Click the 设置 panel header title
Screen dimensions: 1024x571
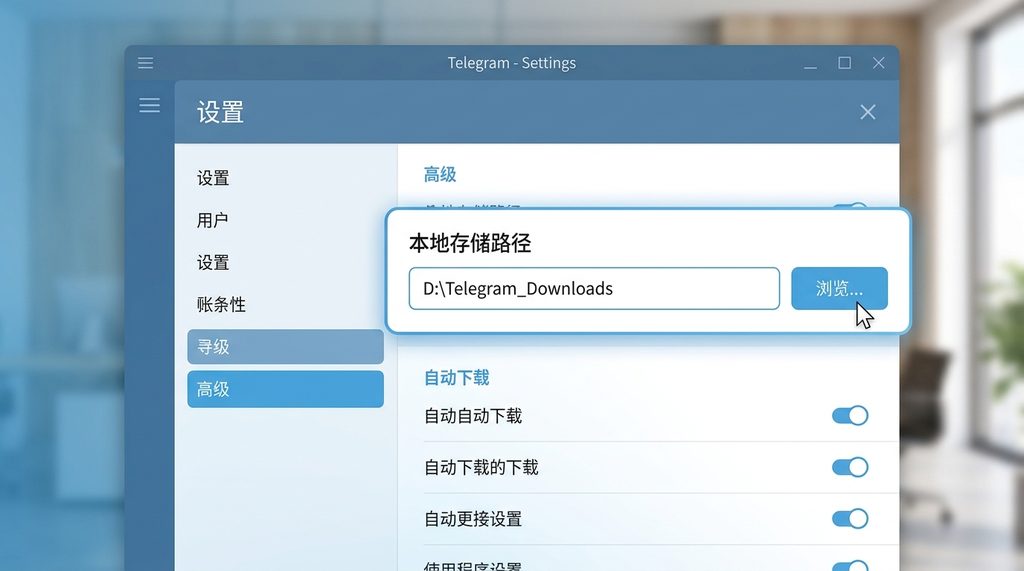click(x=221, y=112)
